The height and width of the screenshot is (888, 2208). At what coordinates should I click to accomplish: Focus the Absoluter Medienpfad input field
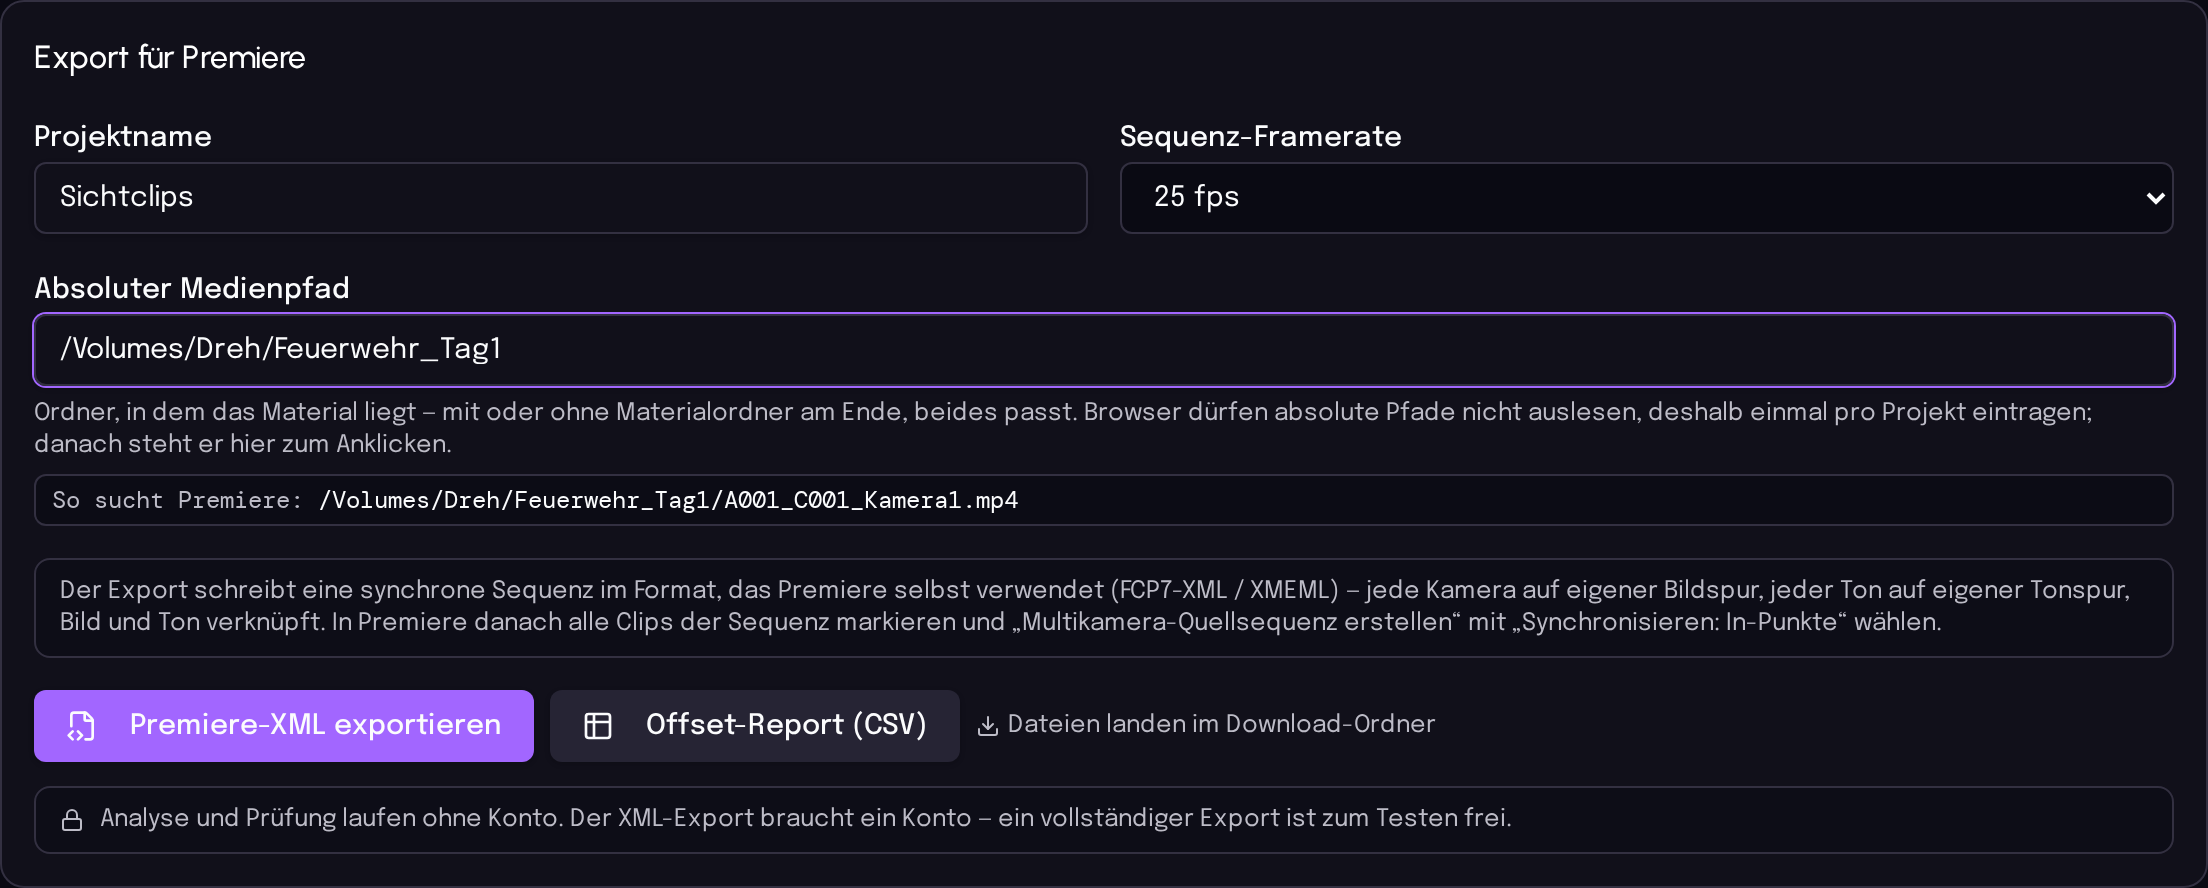(x=1104, y=350)
